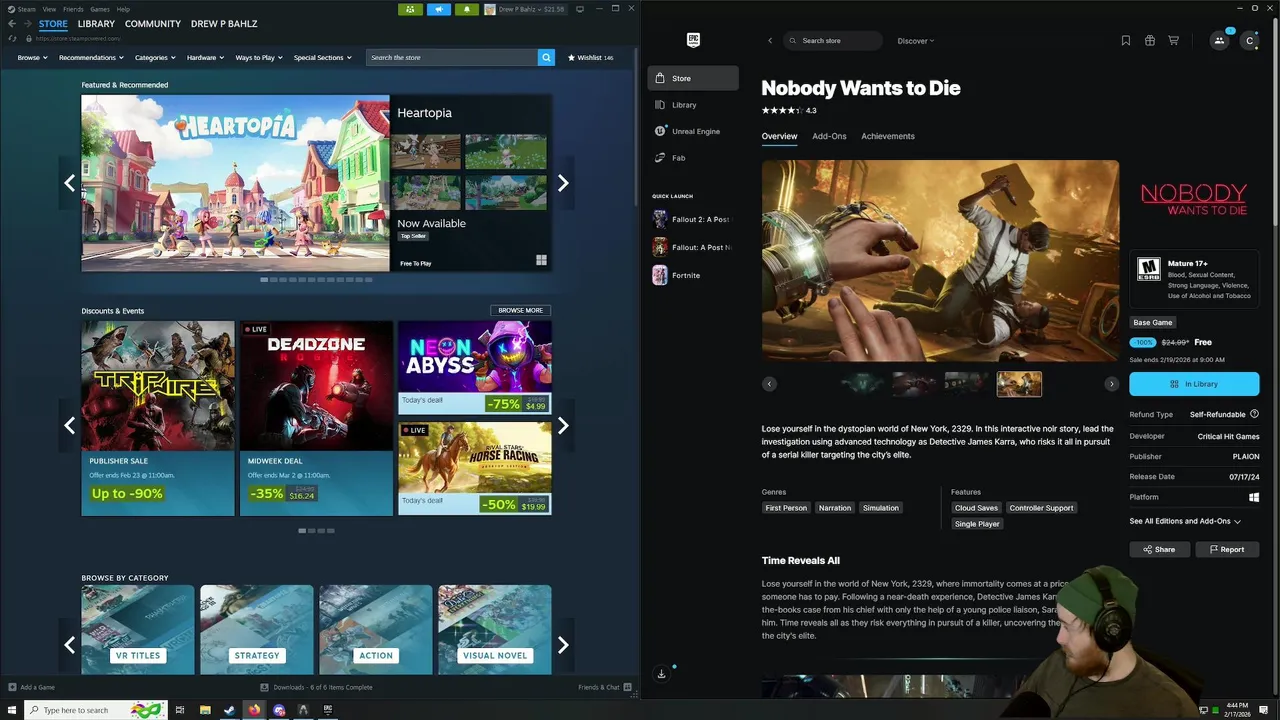Open Epic shopping cart

pos(1174,41)
